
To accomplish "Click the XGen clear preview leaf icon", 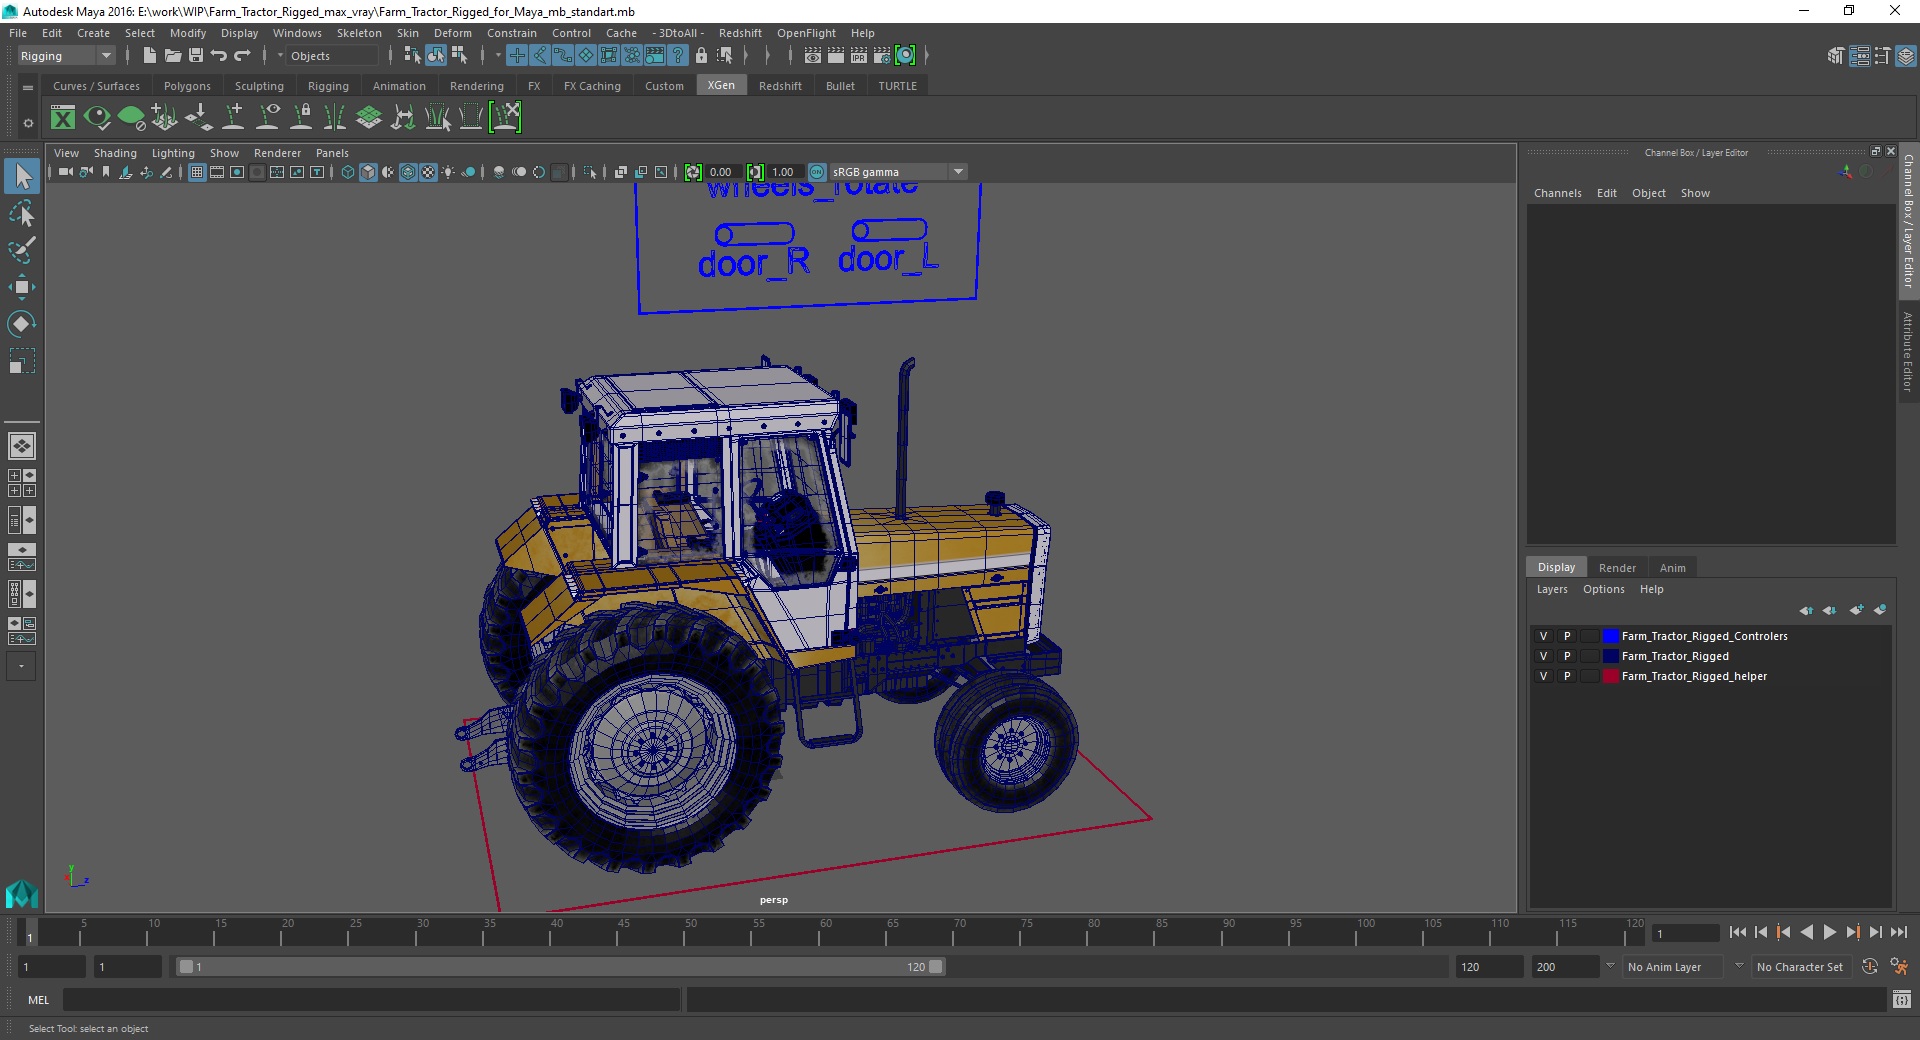I will click(131, 118).
